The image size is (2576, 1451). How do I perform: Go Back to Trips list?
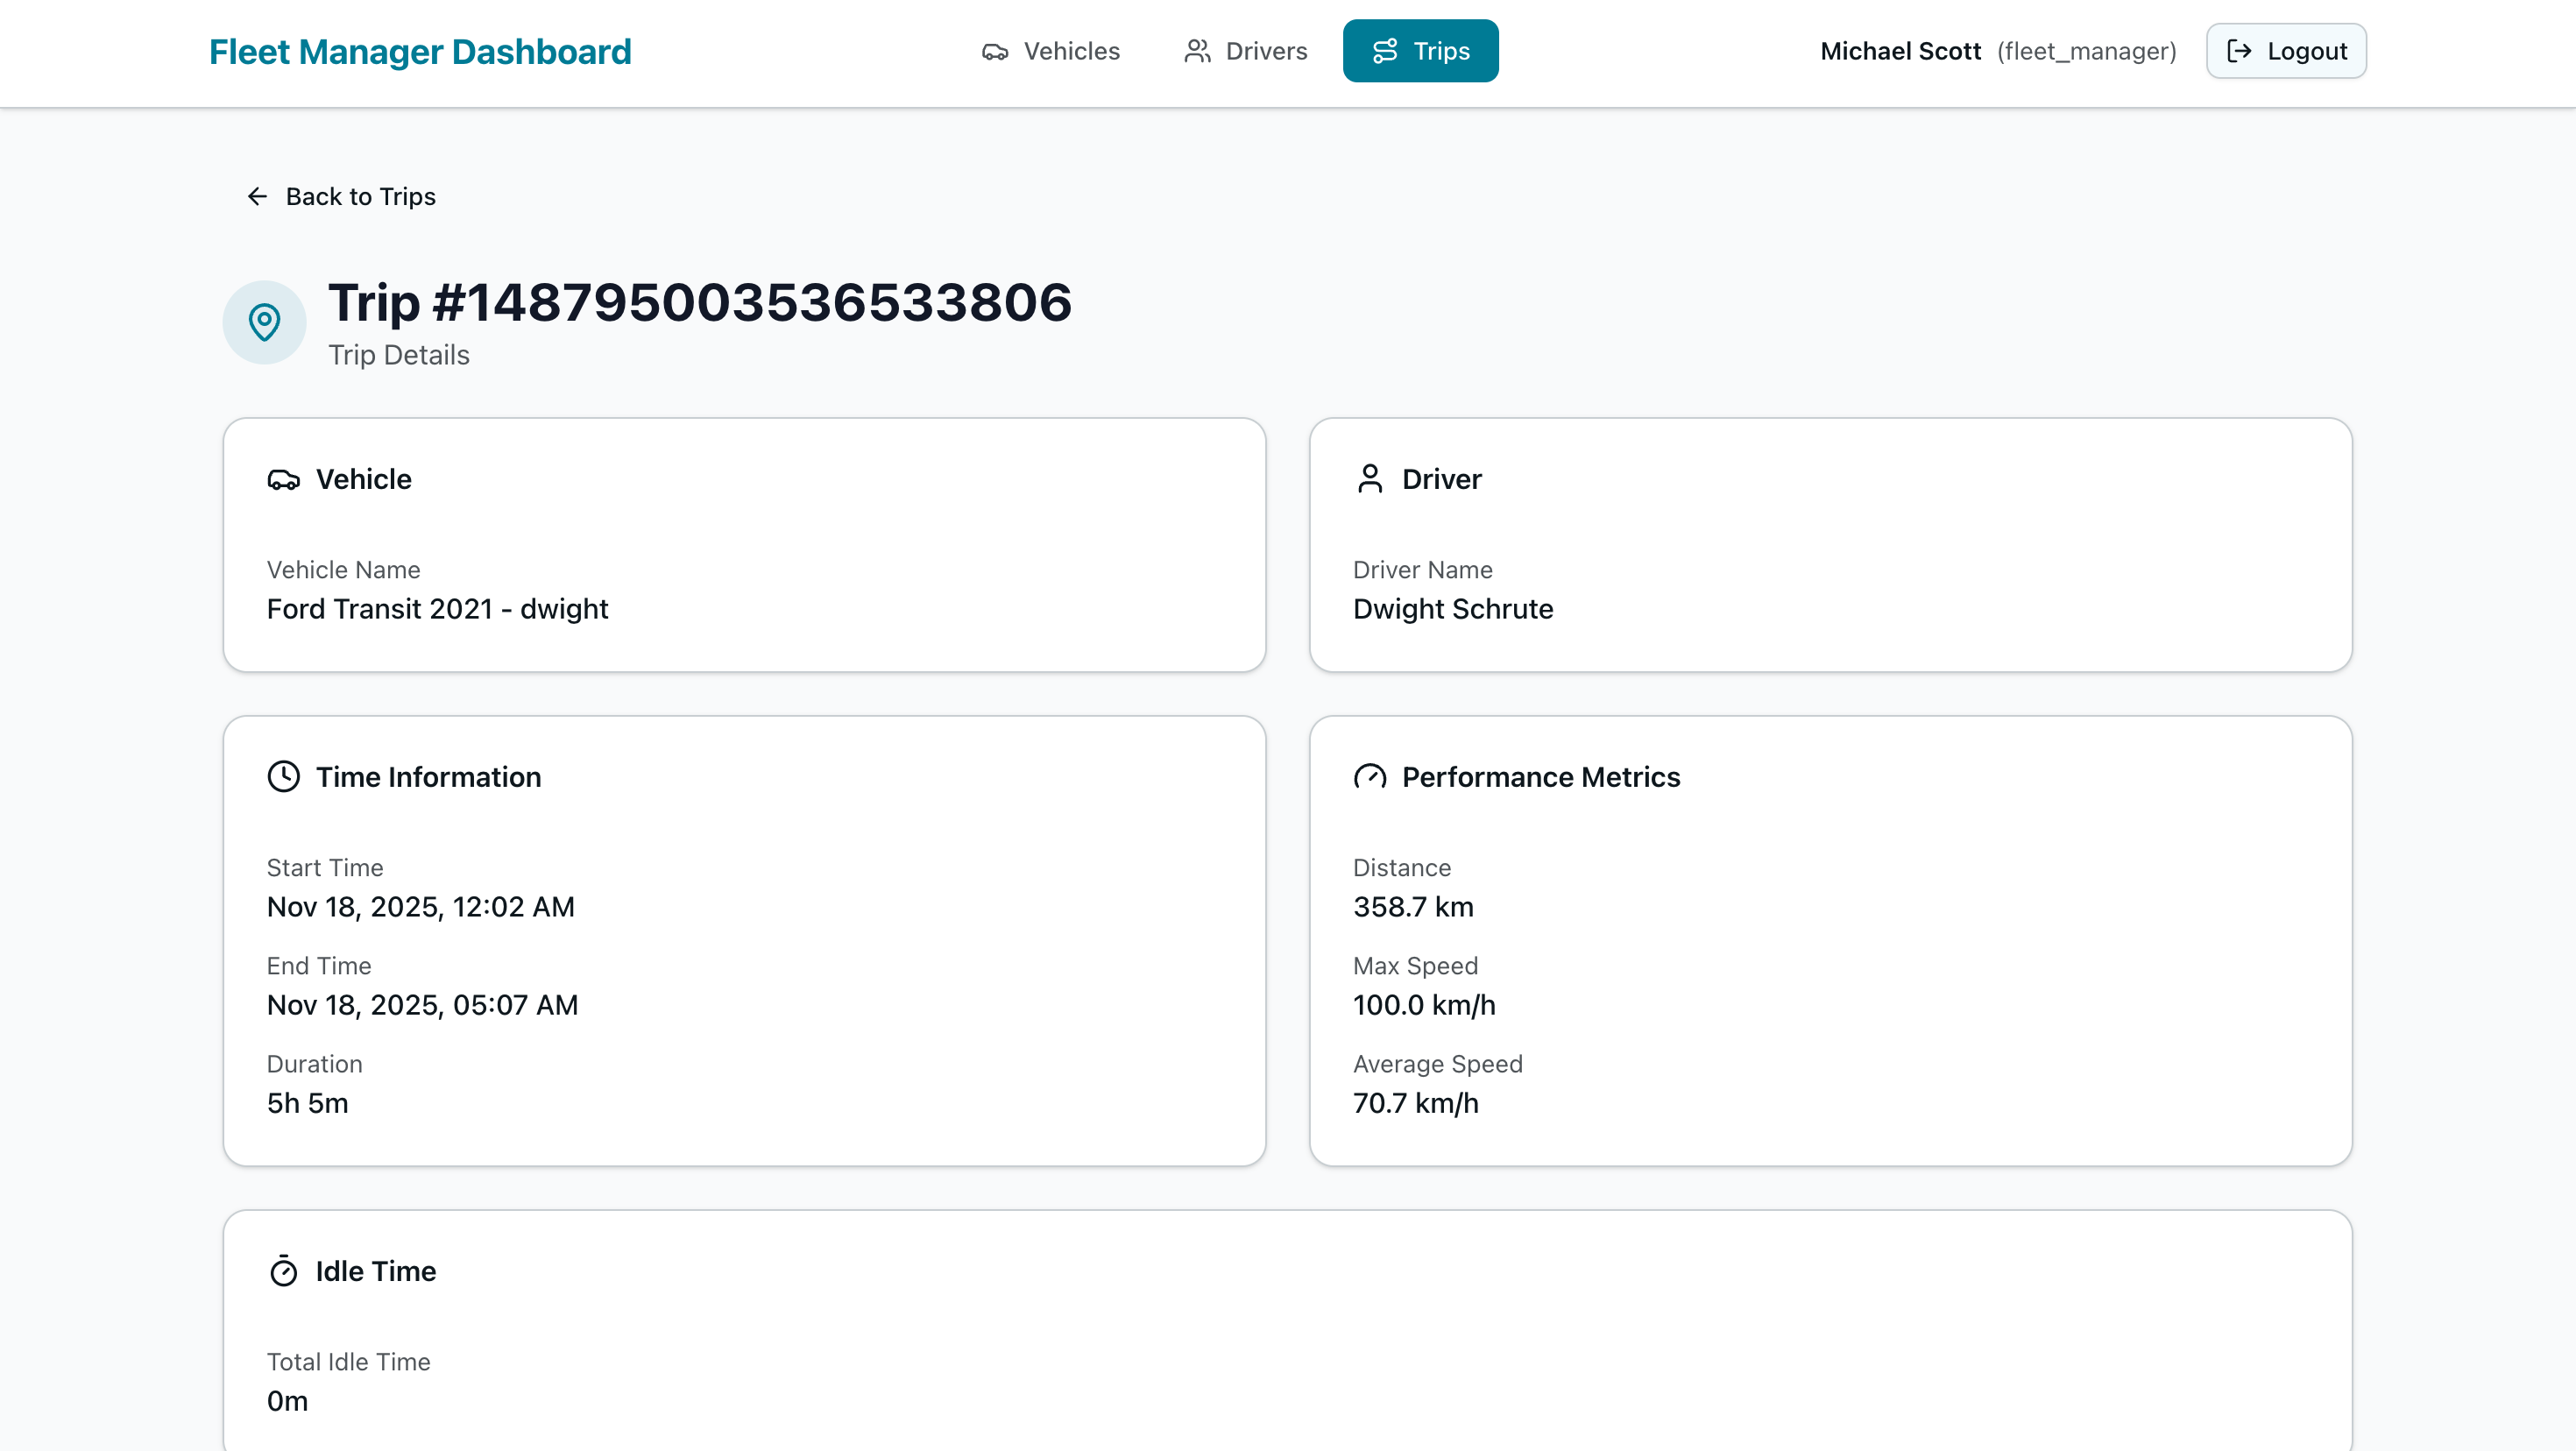(360, 196)
